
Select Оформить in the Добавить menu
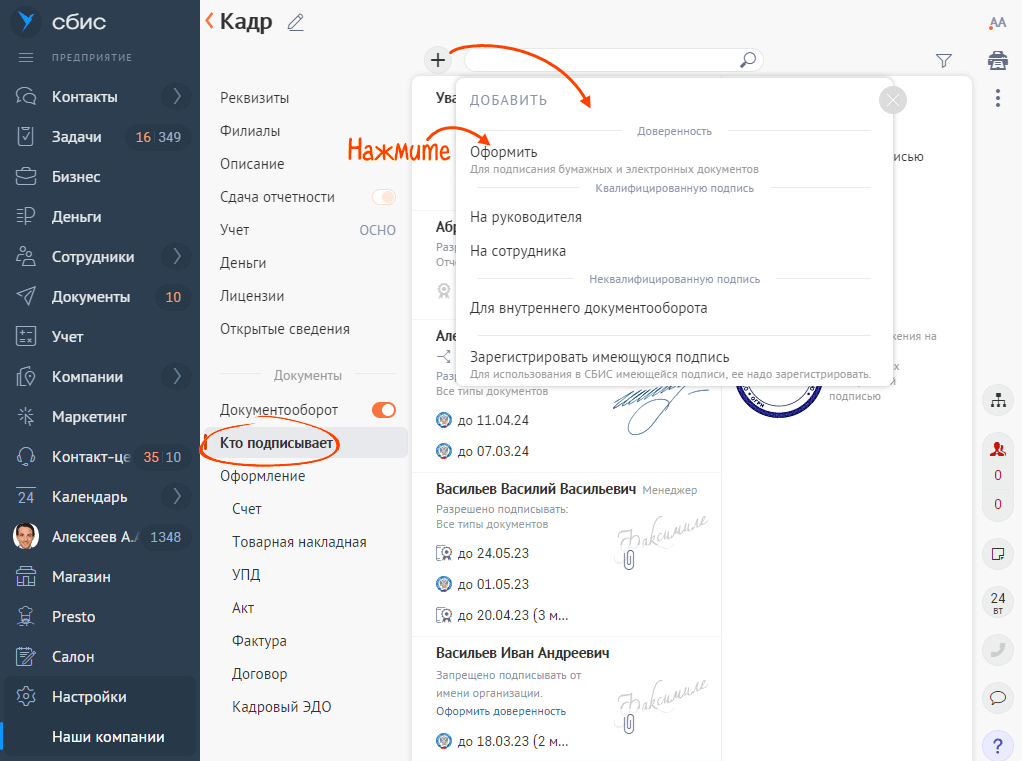pos(504,152)
